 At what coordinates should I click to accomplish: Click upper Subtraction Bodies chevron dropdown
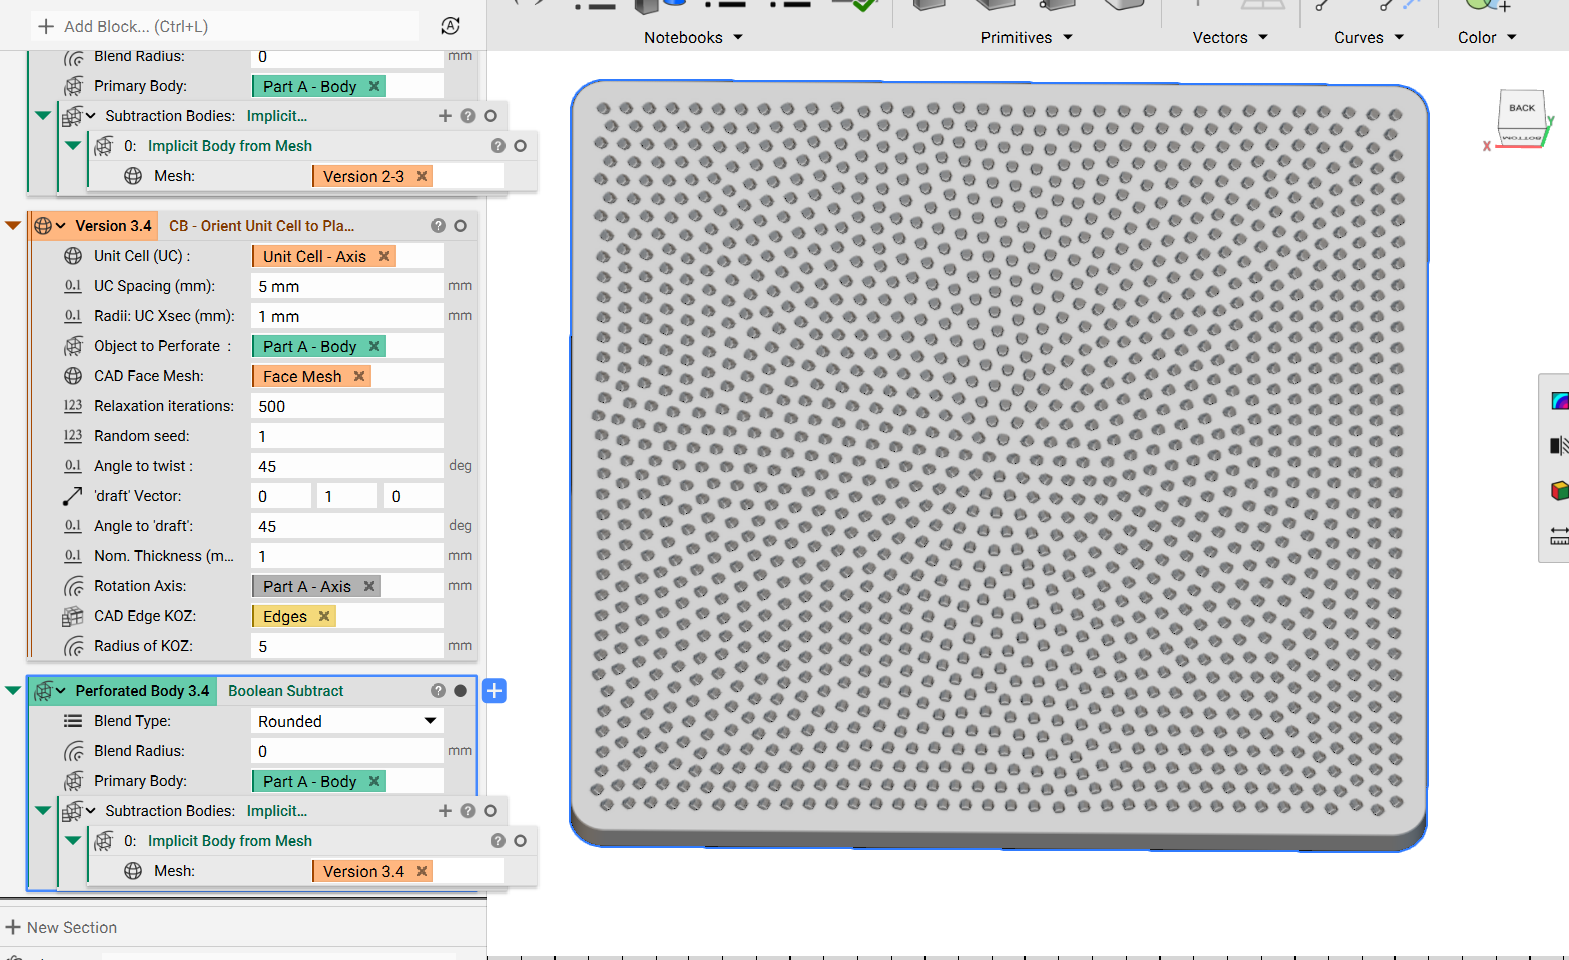click(x=91, y=116)
